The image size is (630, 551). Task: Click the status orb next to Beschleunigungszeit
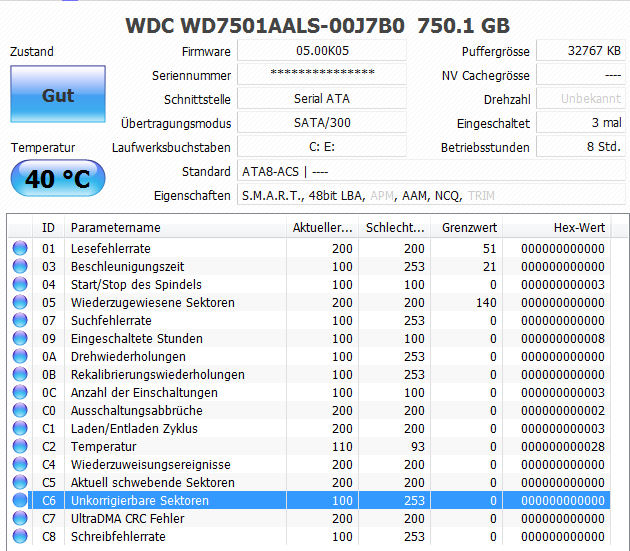(x=20, y=266)
